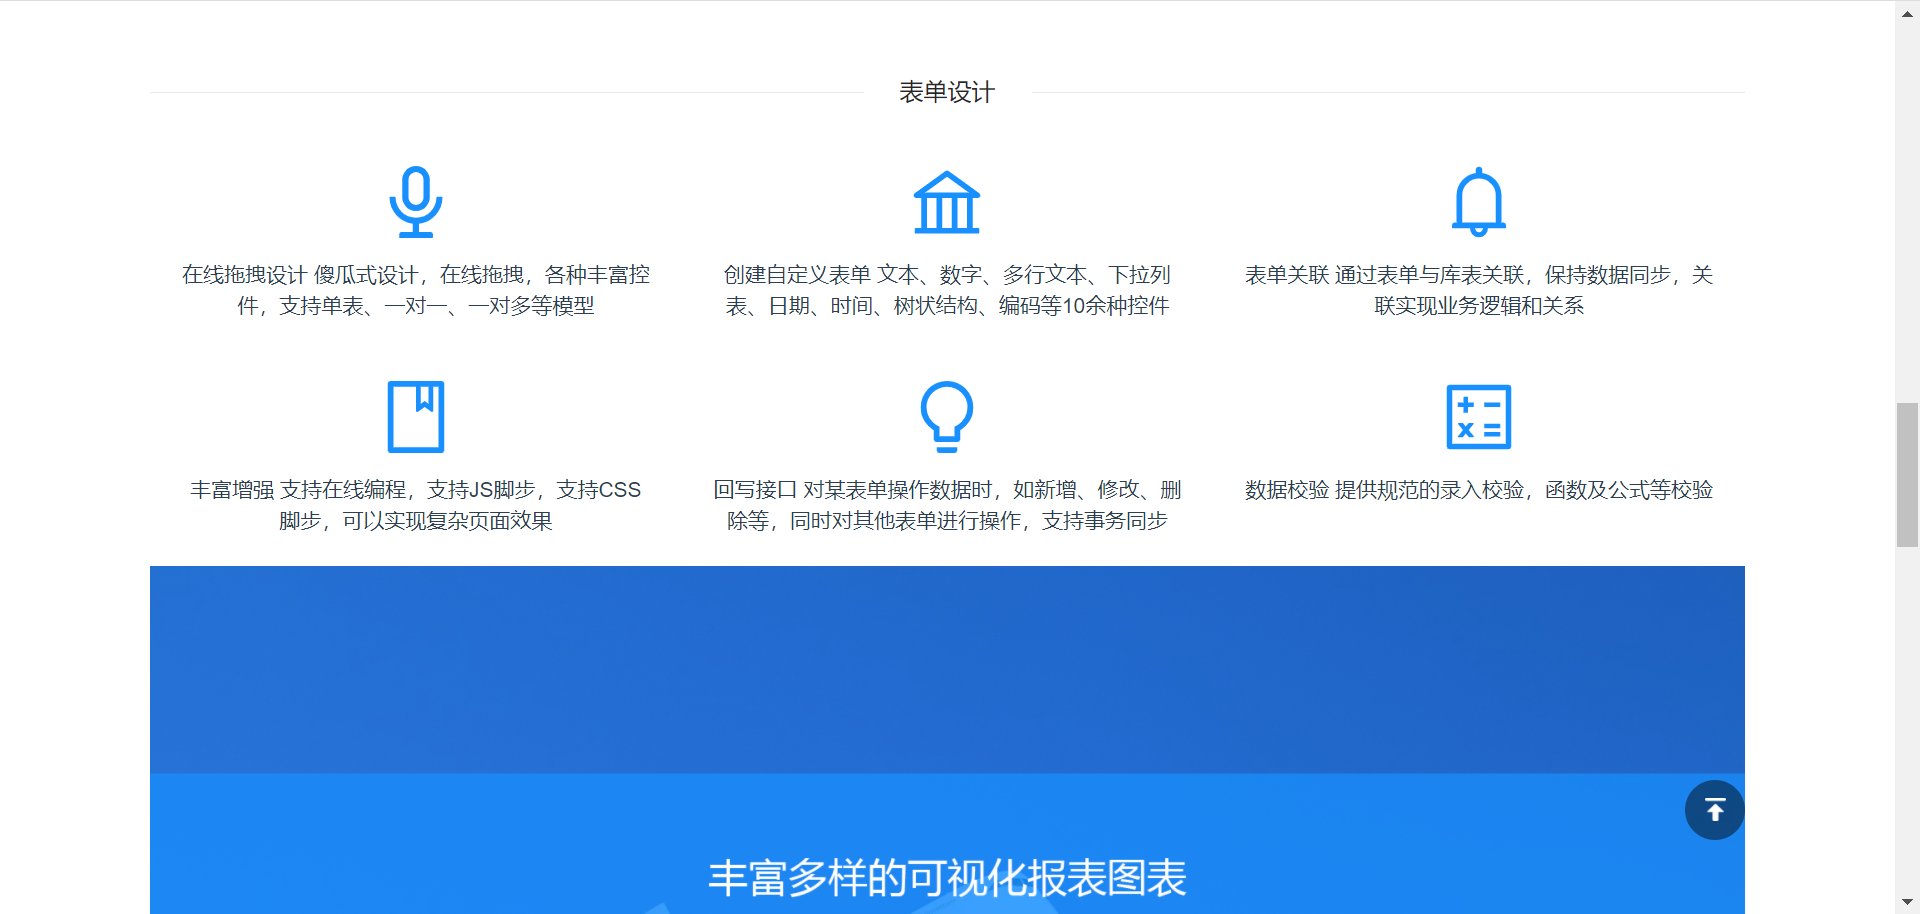Screen dimensions: 1920x914
Task: Click the lightbulb icon above 回写接口
Action: [947, 417]
